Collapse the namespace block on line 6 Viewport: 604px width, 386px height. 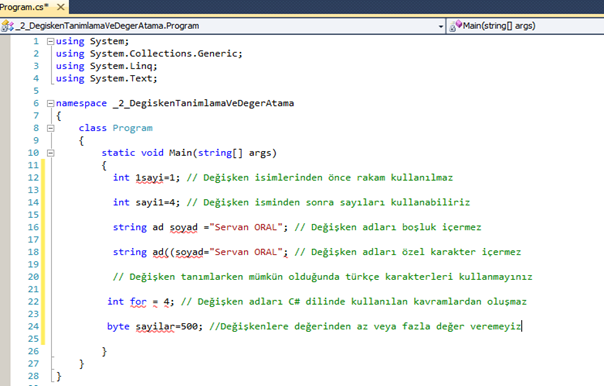coord(50,103)
